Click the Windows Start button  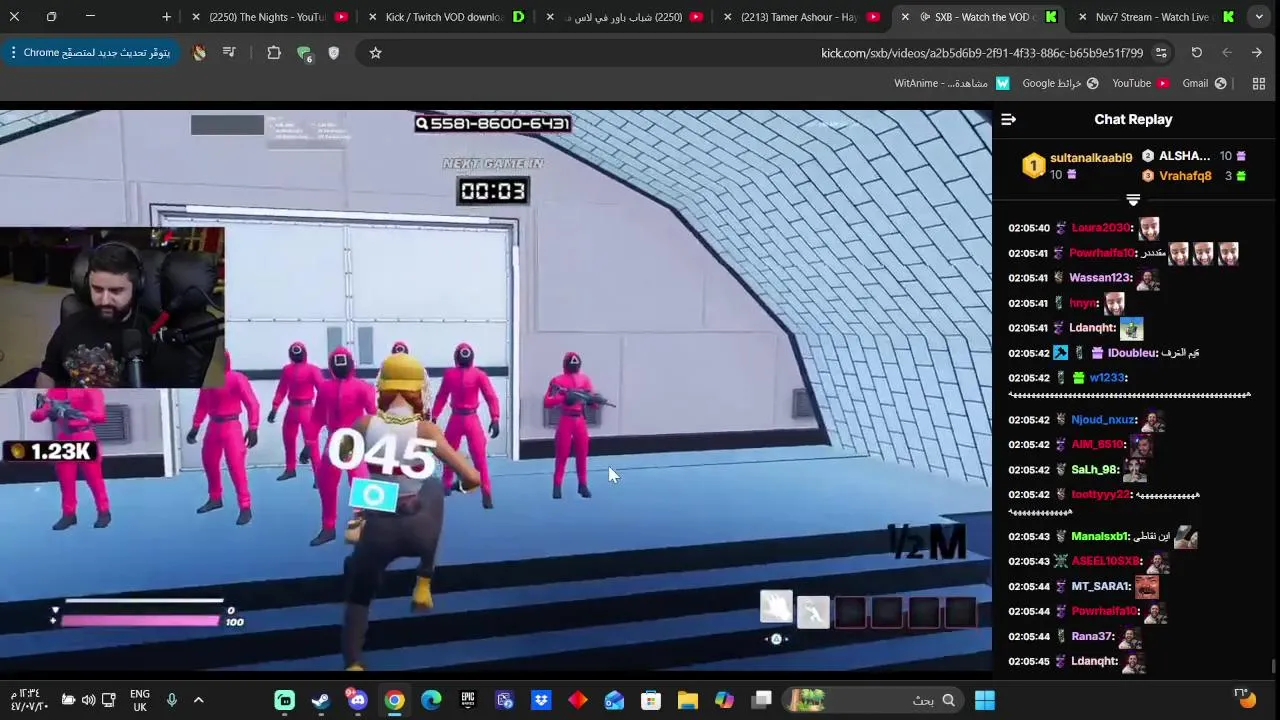pyautogui.click(x=985, y=700)
